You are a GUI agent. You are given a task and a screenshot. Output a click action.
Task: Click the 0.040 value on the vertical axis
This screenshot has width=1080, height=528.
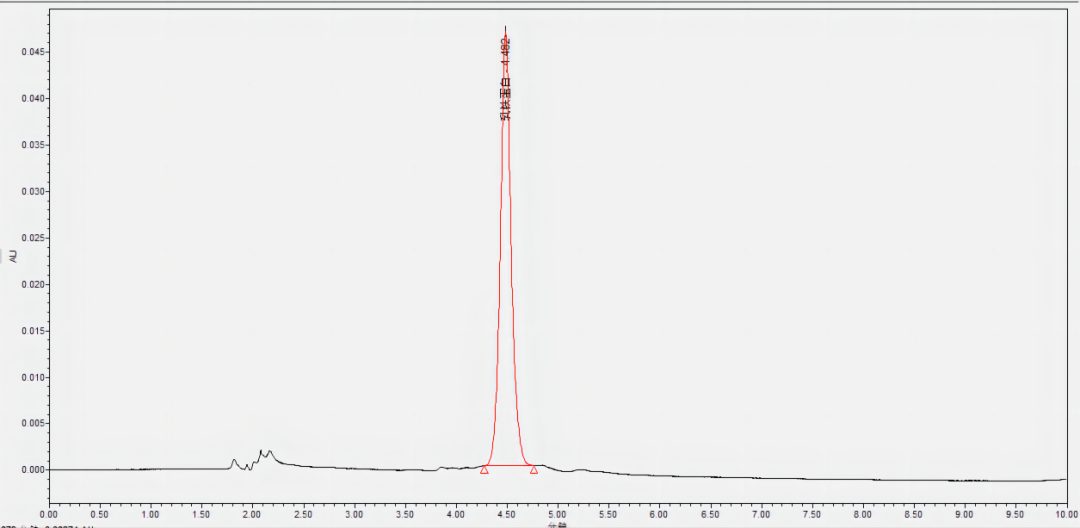[x=34, y=98]
